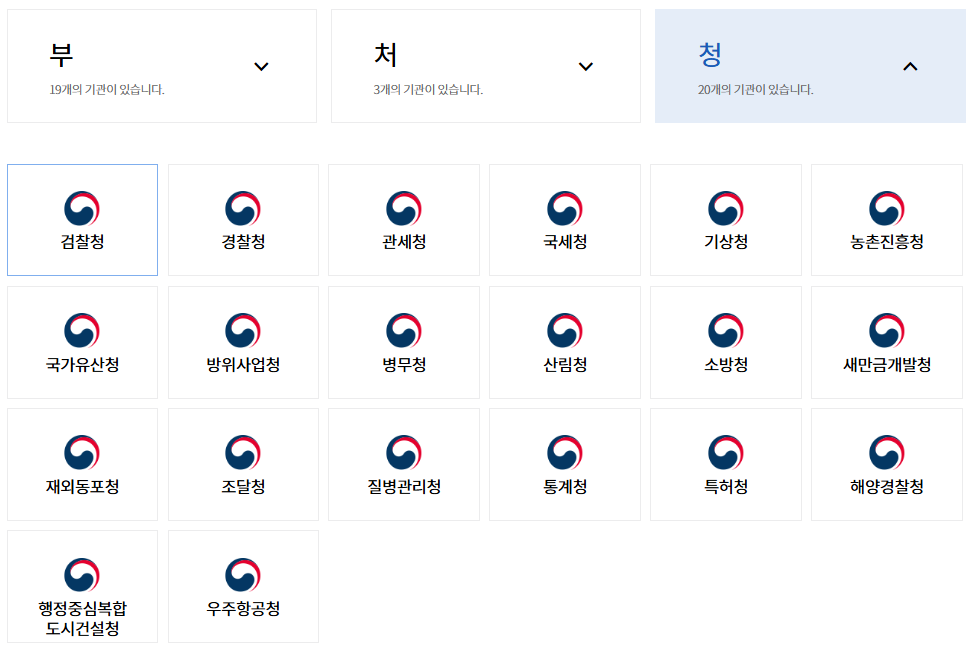Click the 재외동포청 emblem icon
This screenshot has width=968, height=649.
(82, 453)
